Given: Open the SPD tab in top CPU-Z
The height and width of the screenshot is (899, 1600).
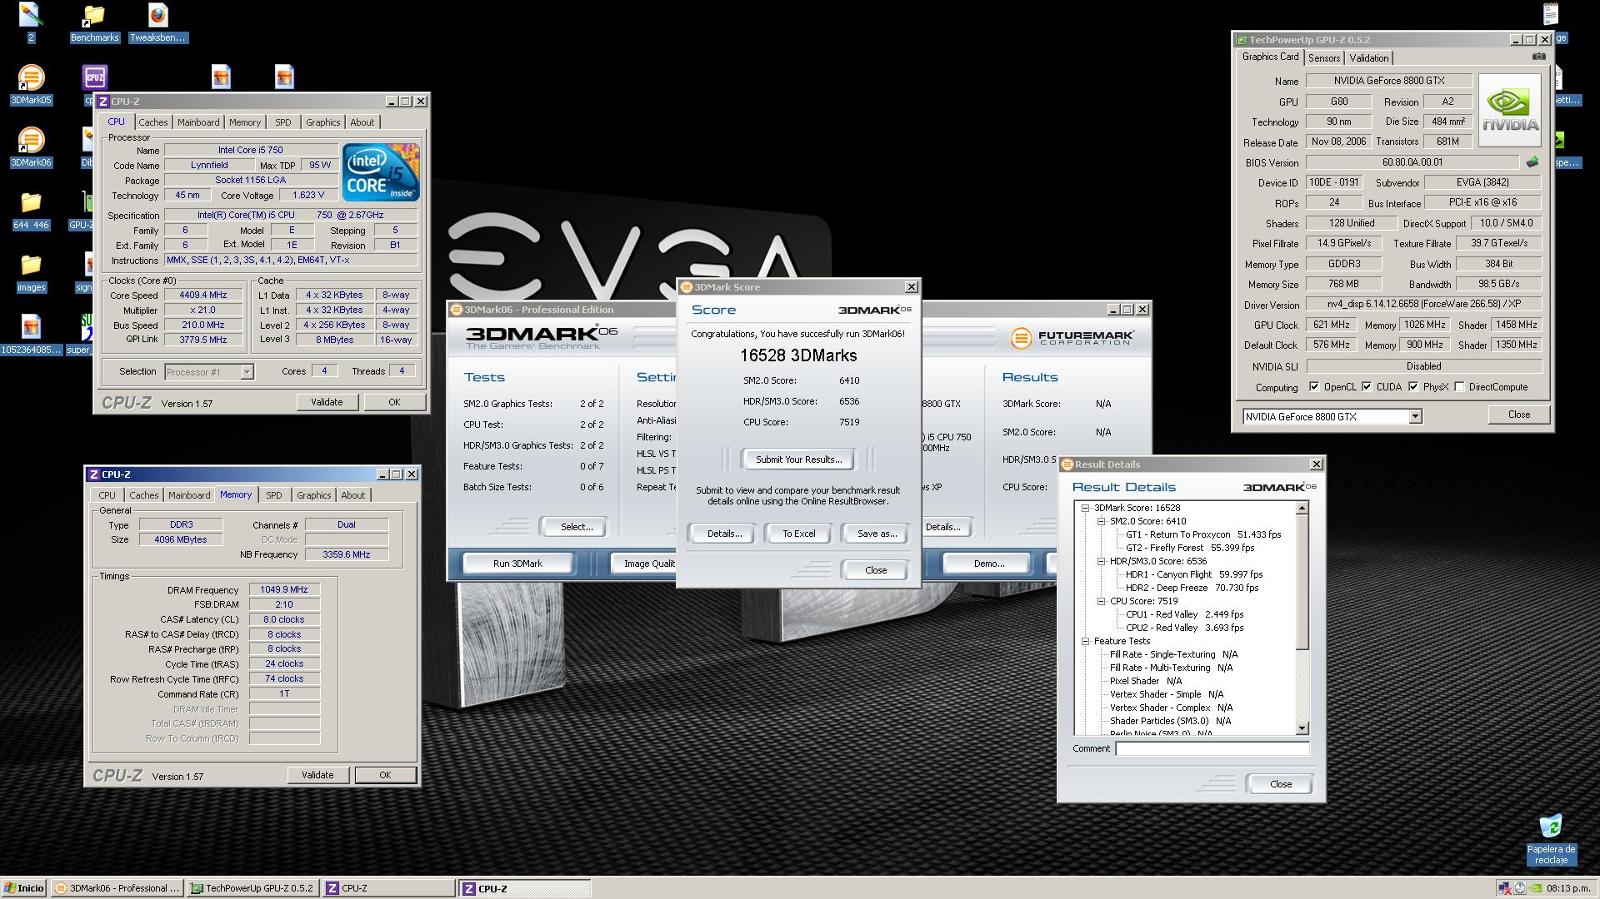Looking at the screenshot, I should point(283,122).
